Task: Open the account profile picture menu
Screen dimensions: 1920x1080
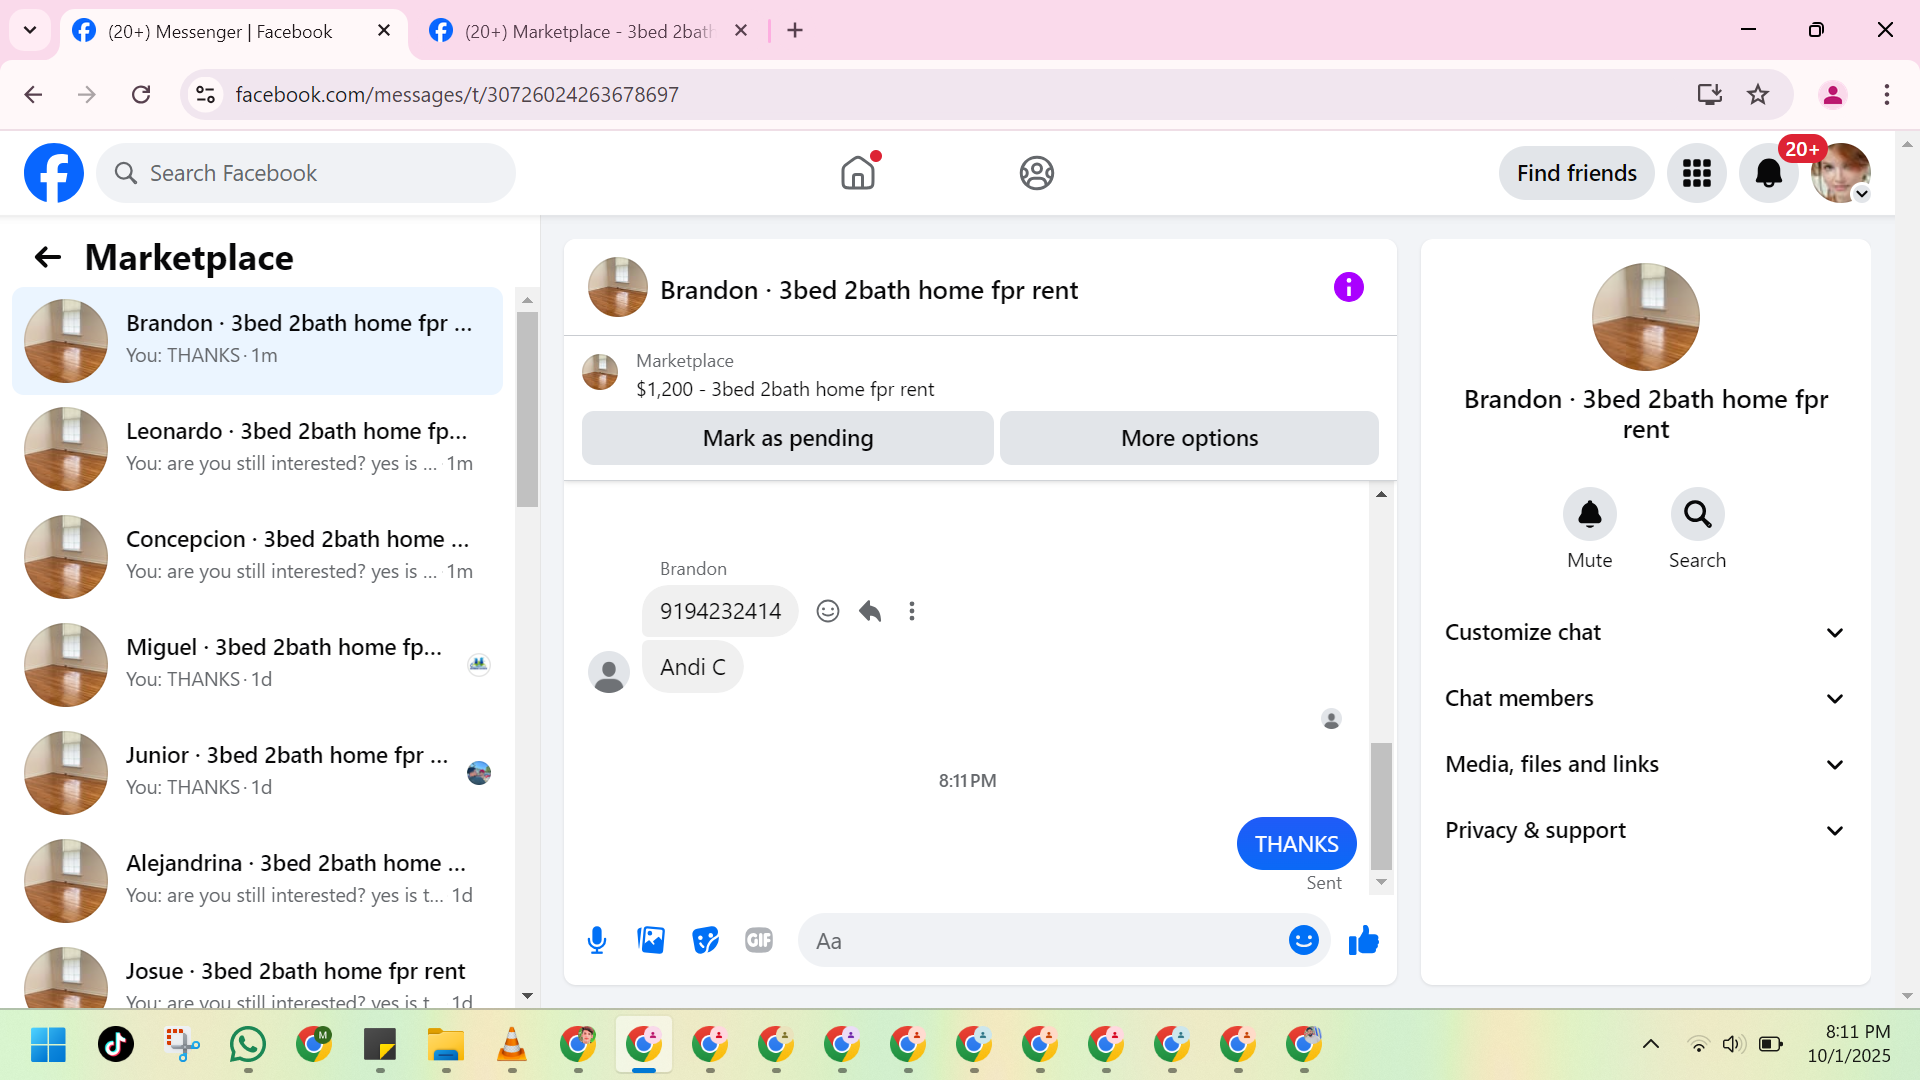Action: 1841,173
